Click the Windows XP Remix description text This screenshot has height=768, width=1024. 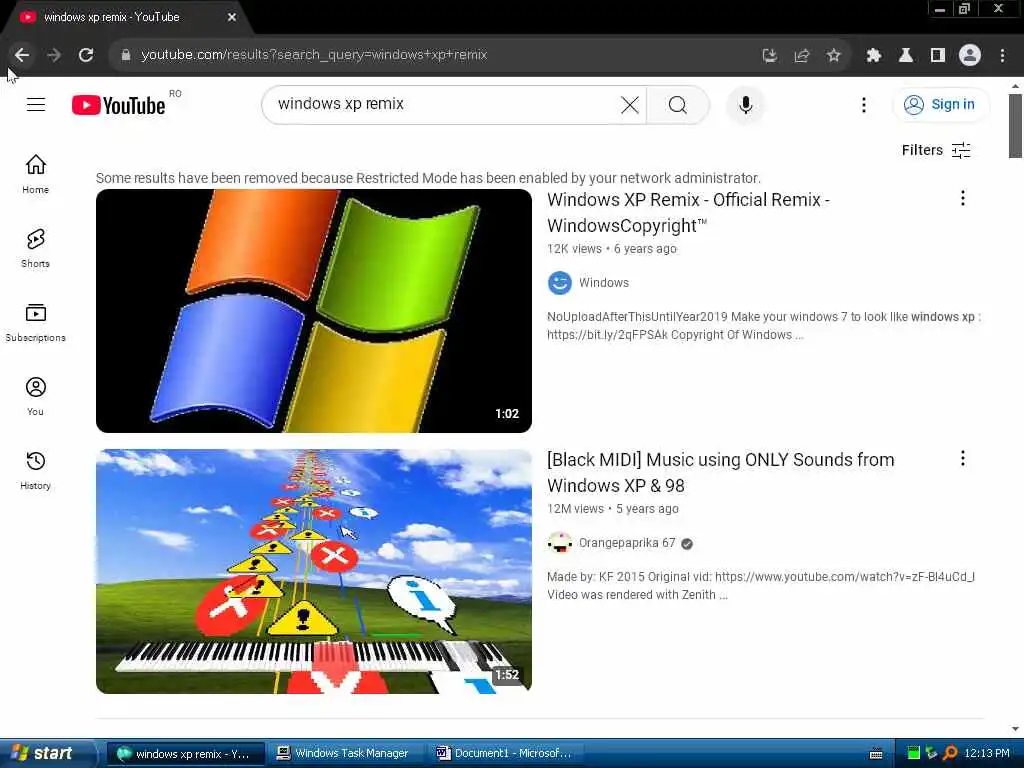click(763, 326)
